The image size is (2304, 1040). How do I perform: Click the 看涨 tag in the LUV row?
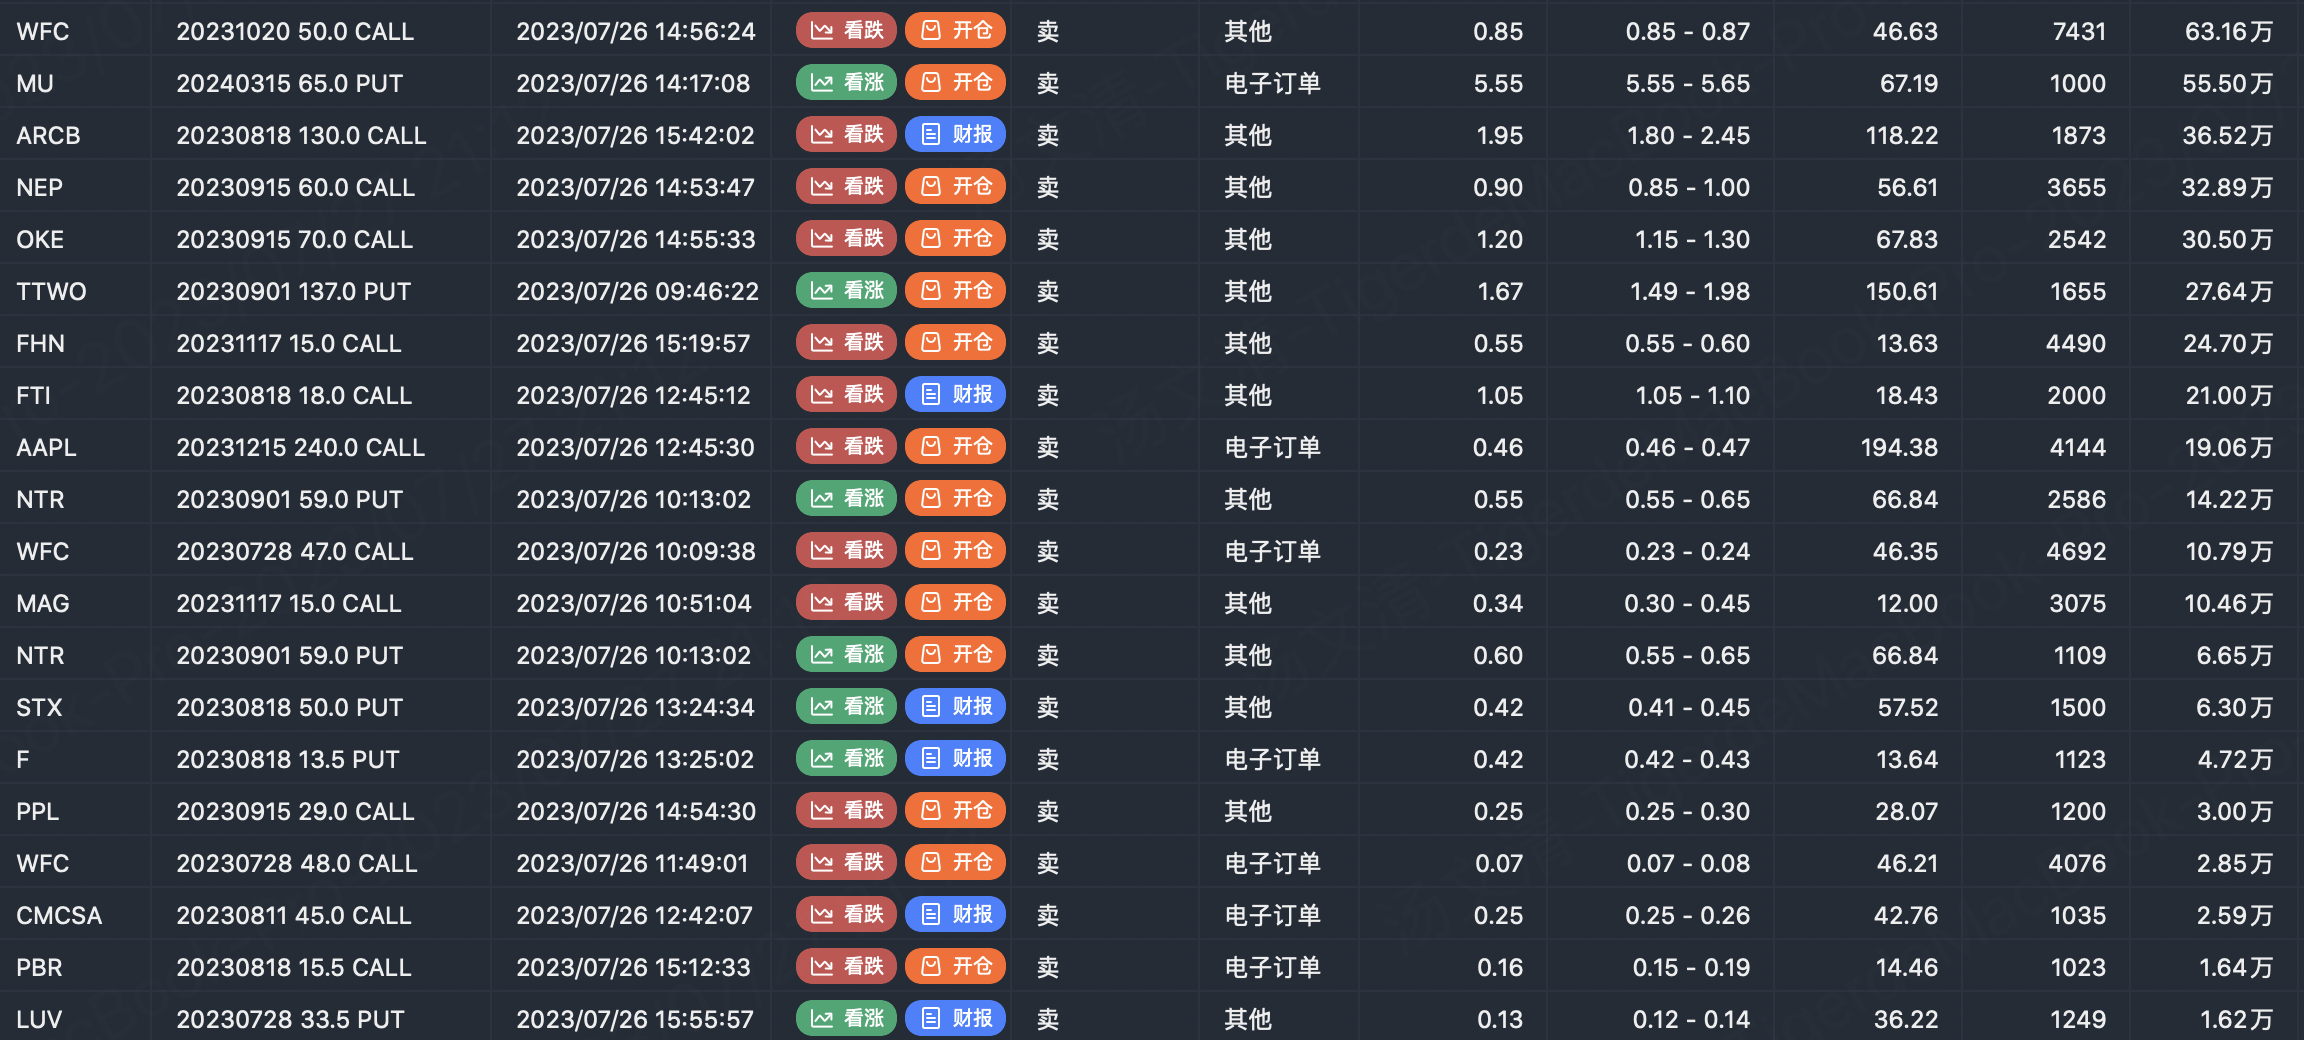pyautogui.click(x=846, y=1018)
